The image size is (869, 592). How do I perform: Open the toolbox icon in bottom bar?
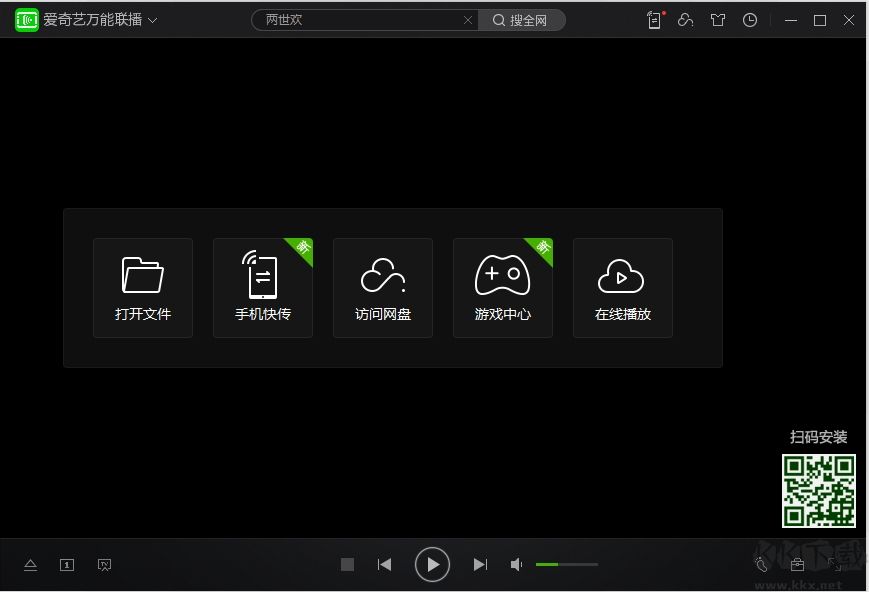click(x=798, y=564)
